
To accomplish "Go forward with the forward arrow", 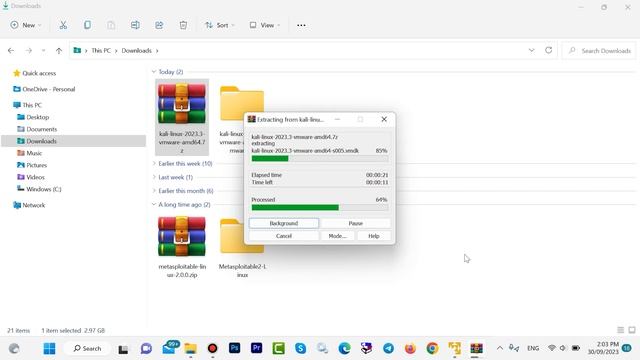I will click(x=29, y=51).
